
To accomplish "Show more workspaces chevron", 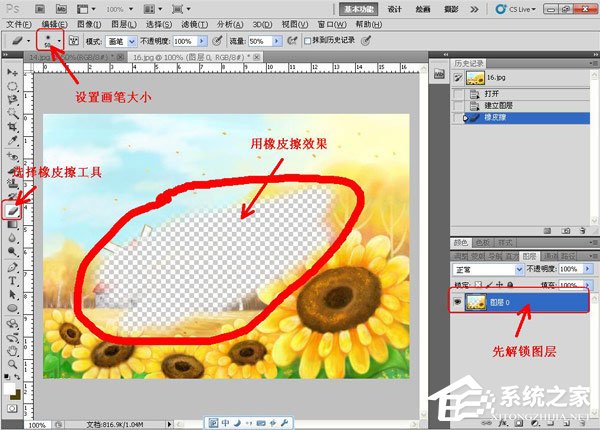I will click(x=474, y=9).
